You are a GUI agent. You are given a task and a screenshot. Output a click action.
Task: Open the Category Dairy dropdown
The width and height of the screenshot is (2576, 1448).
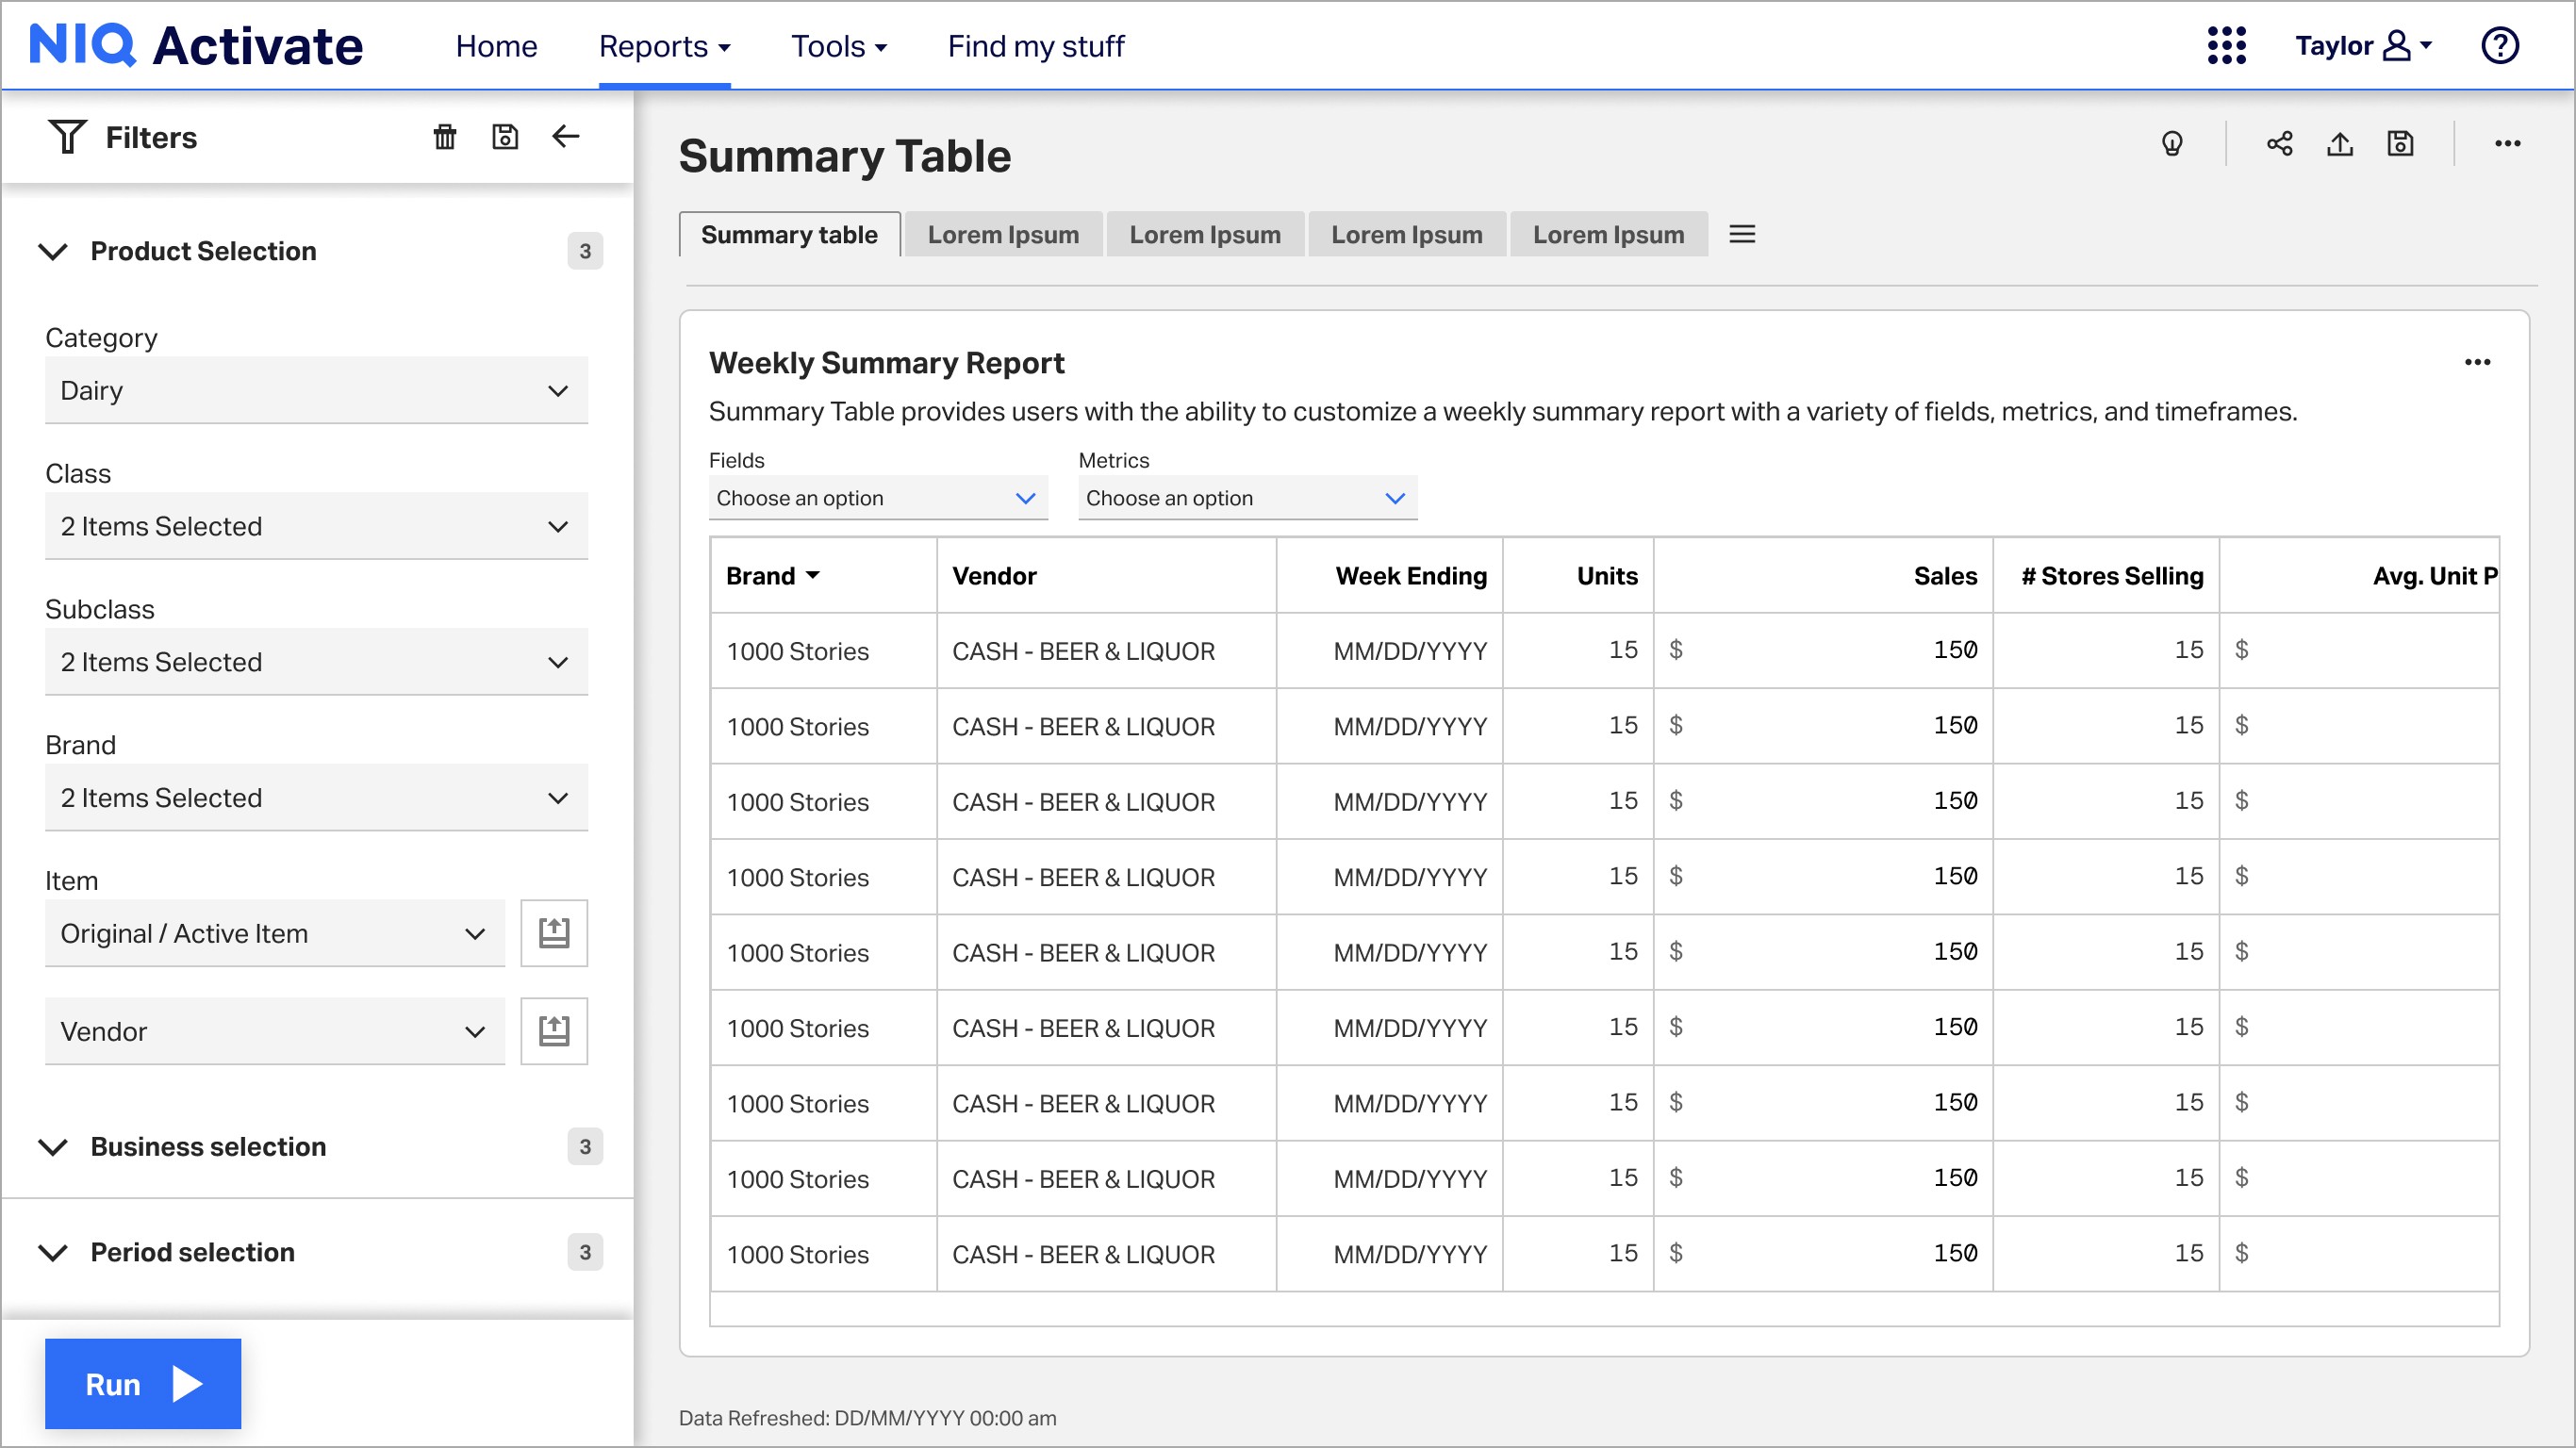tap(316, 390)
